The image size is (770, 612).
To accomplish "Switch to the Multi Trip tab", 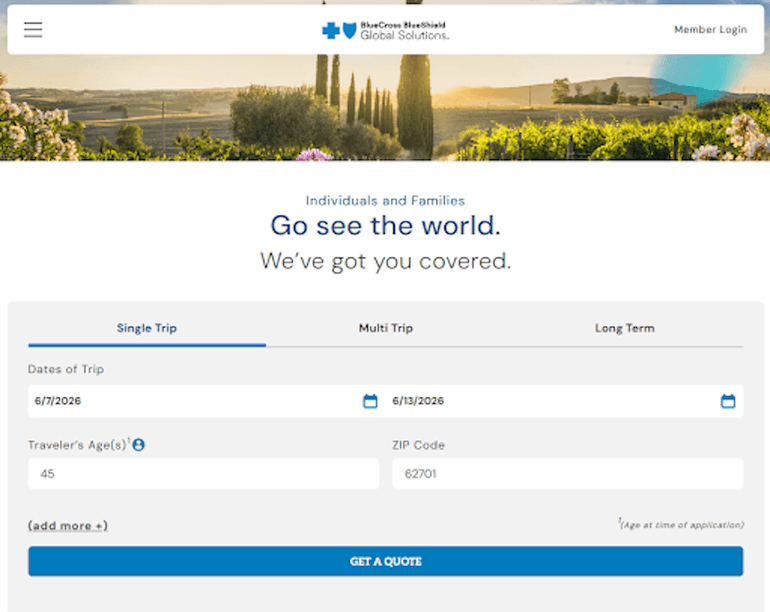I will [x=385, y=329].
